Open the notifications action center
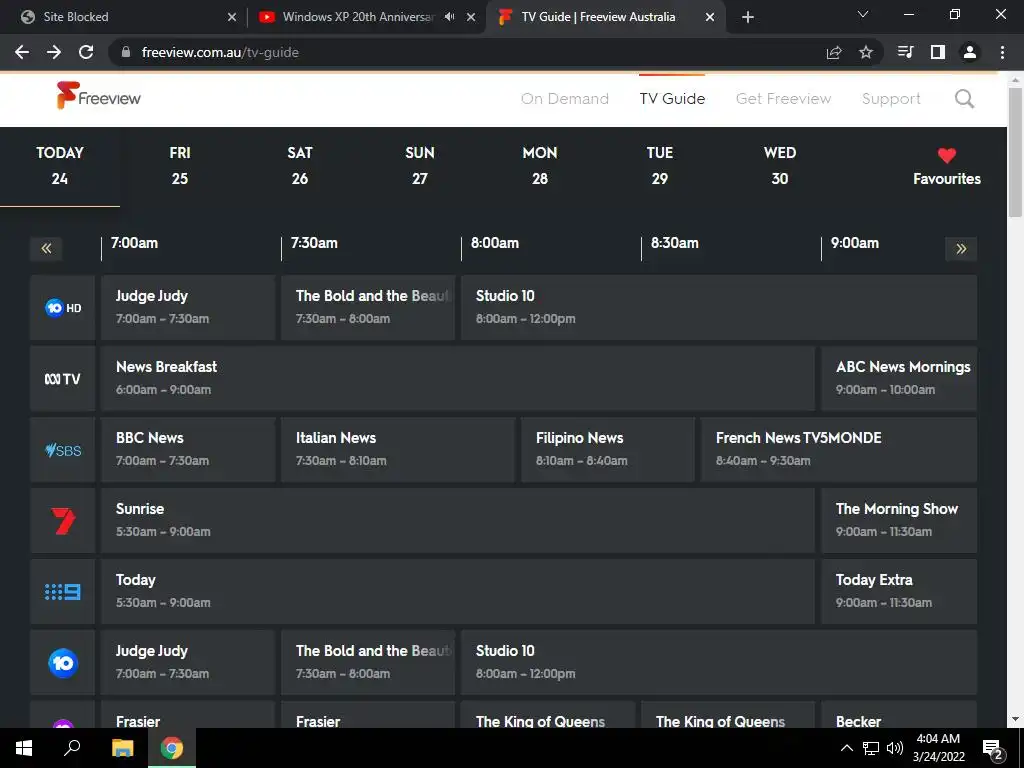Viewport: 1024px width, 768px height. (993, 749)
